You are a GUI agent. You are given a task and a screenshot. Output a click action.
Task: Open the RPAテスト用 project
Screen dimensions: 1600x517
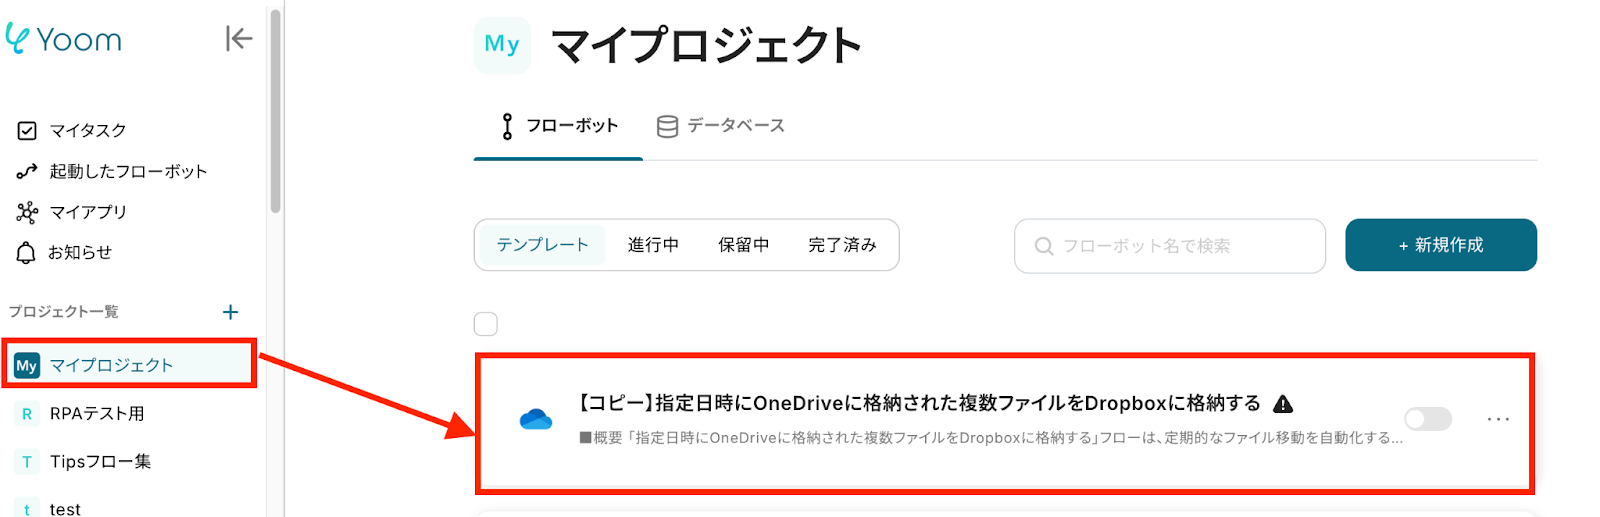(97, 413)
